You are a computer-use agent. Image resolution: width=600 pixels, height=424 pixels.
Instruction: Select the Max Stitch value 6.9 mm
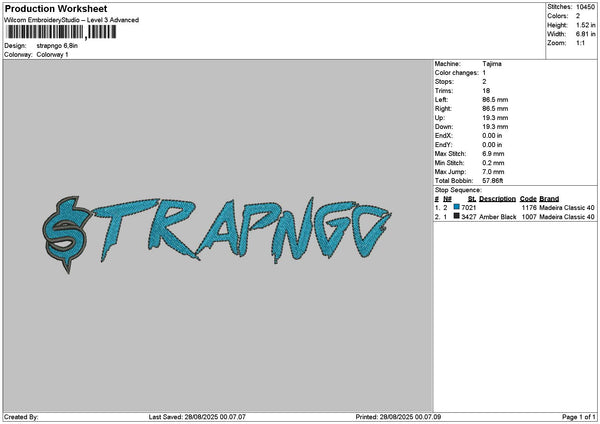tap(493, 154)
